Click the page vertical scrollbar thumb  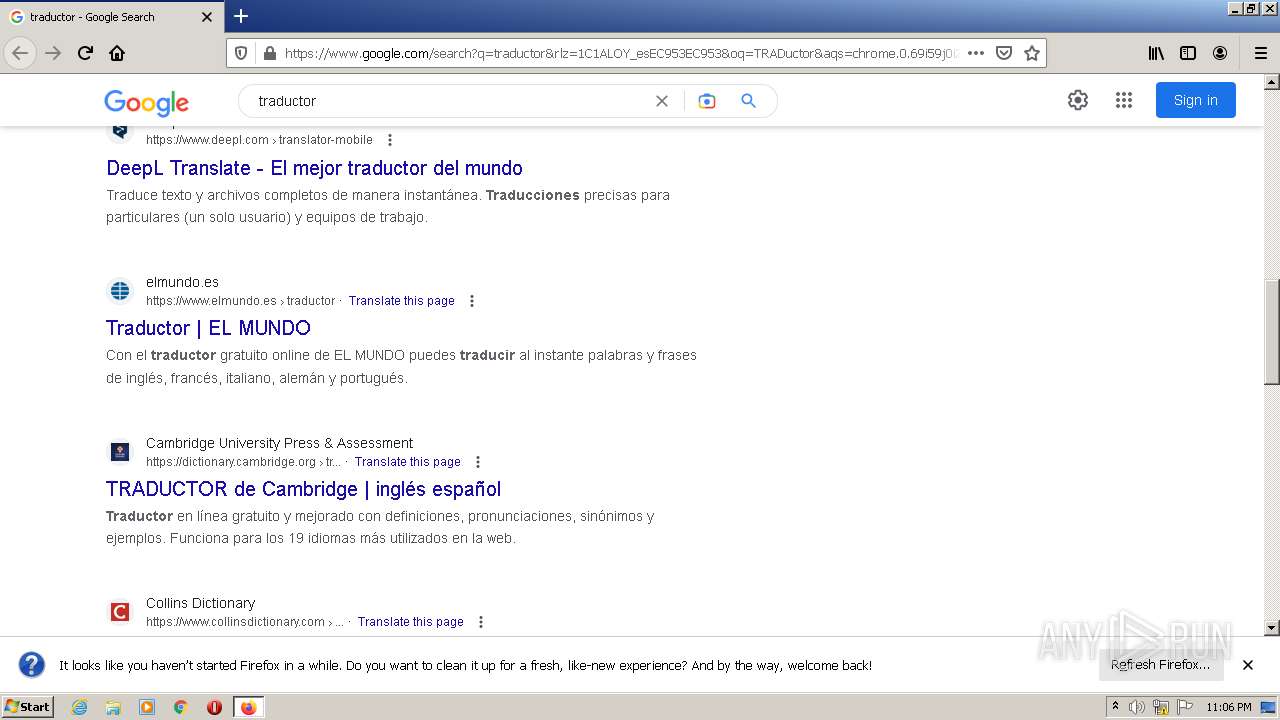click(x=1272, y=331)
